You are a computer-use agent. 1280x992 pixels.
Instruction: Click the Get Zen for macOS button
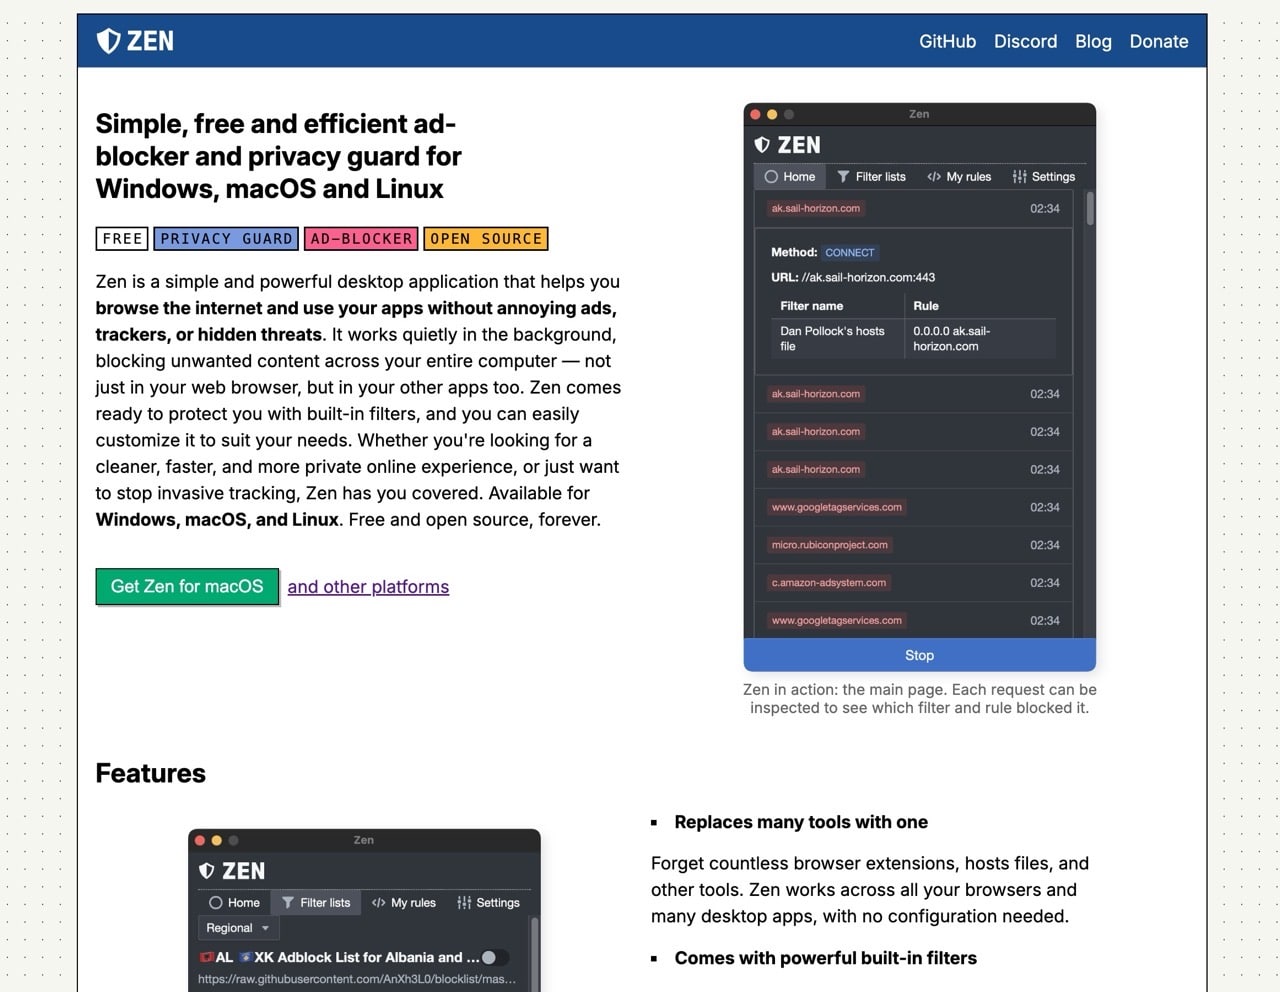pyautogui.click(x=187, y=587)
